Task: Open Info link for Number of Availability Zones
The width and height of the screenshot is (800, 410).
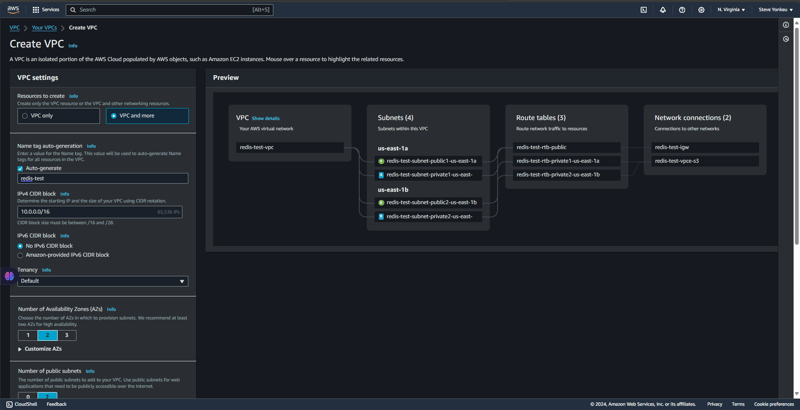Action: (x=111, y=309)
